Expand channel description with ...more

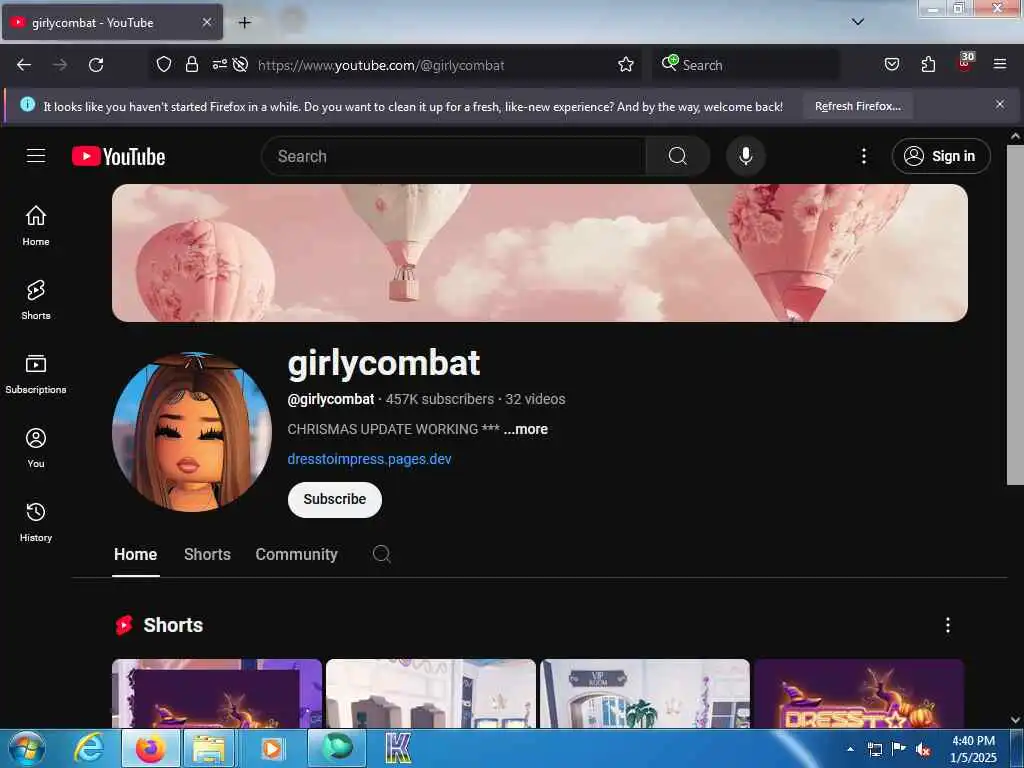(x=526, y=429)
